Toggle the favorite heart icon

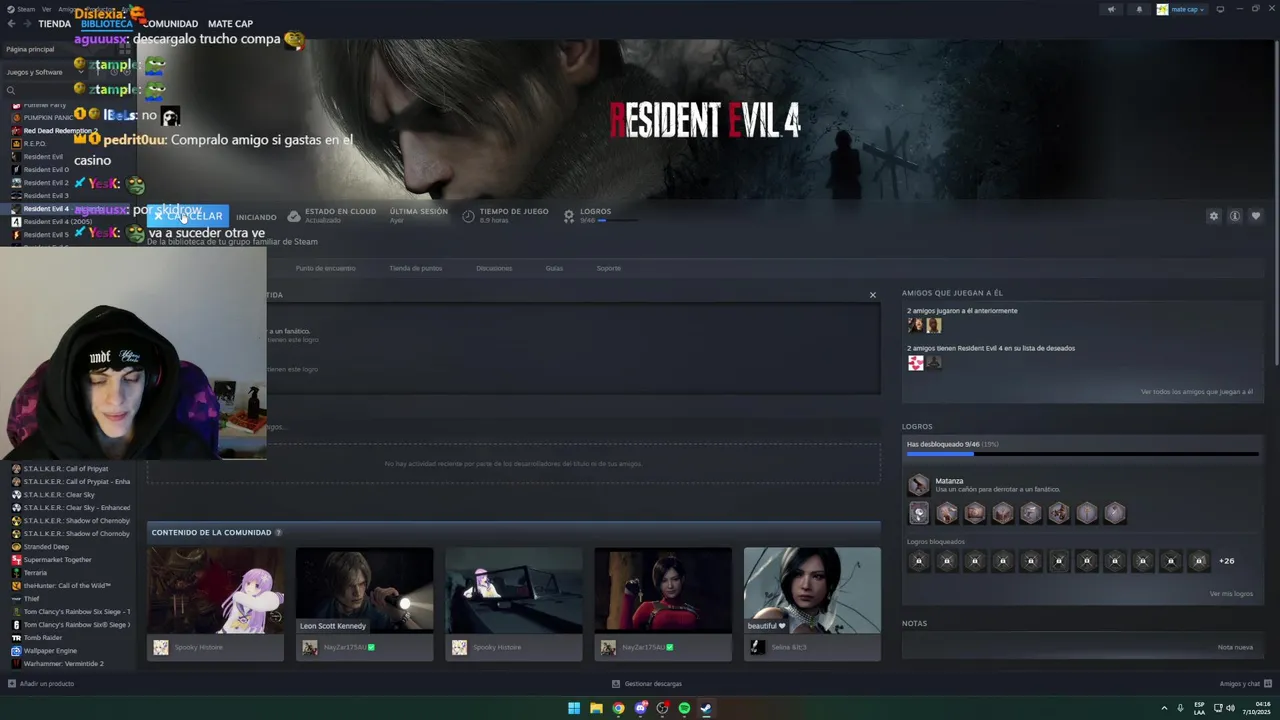[x=1256, y=216]
